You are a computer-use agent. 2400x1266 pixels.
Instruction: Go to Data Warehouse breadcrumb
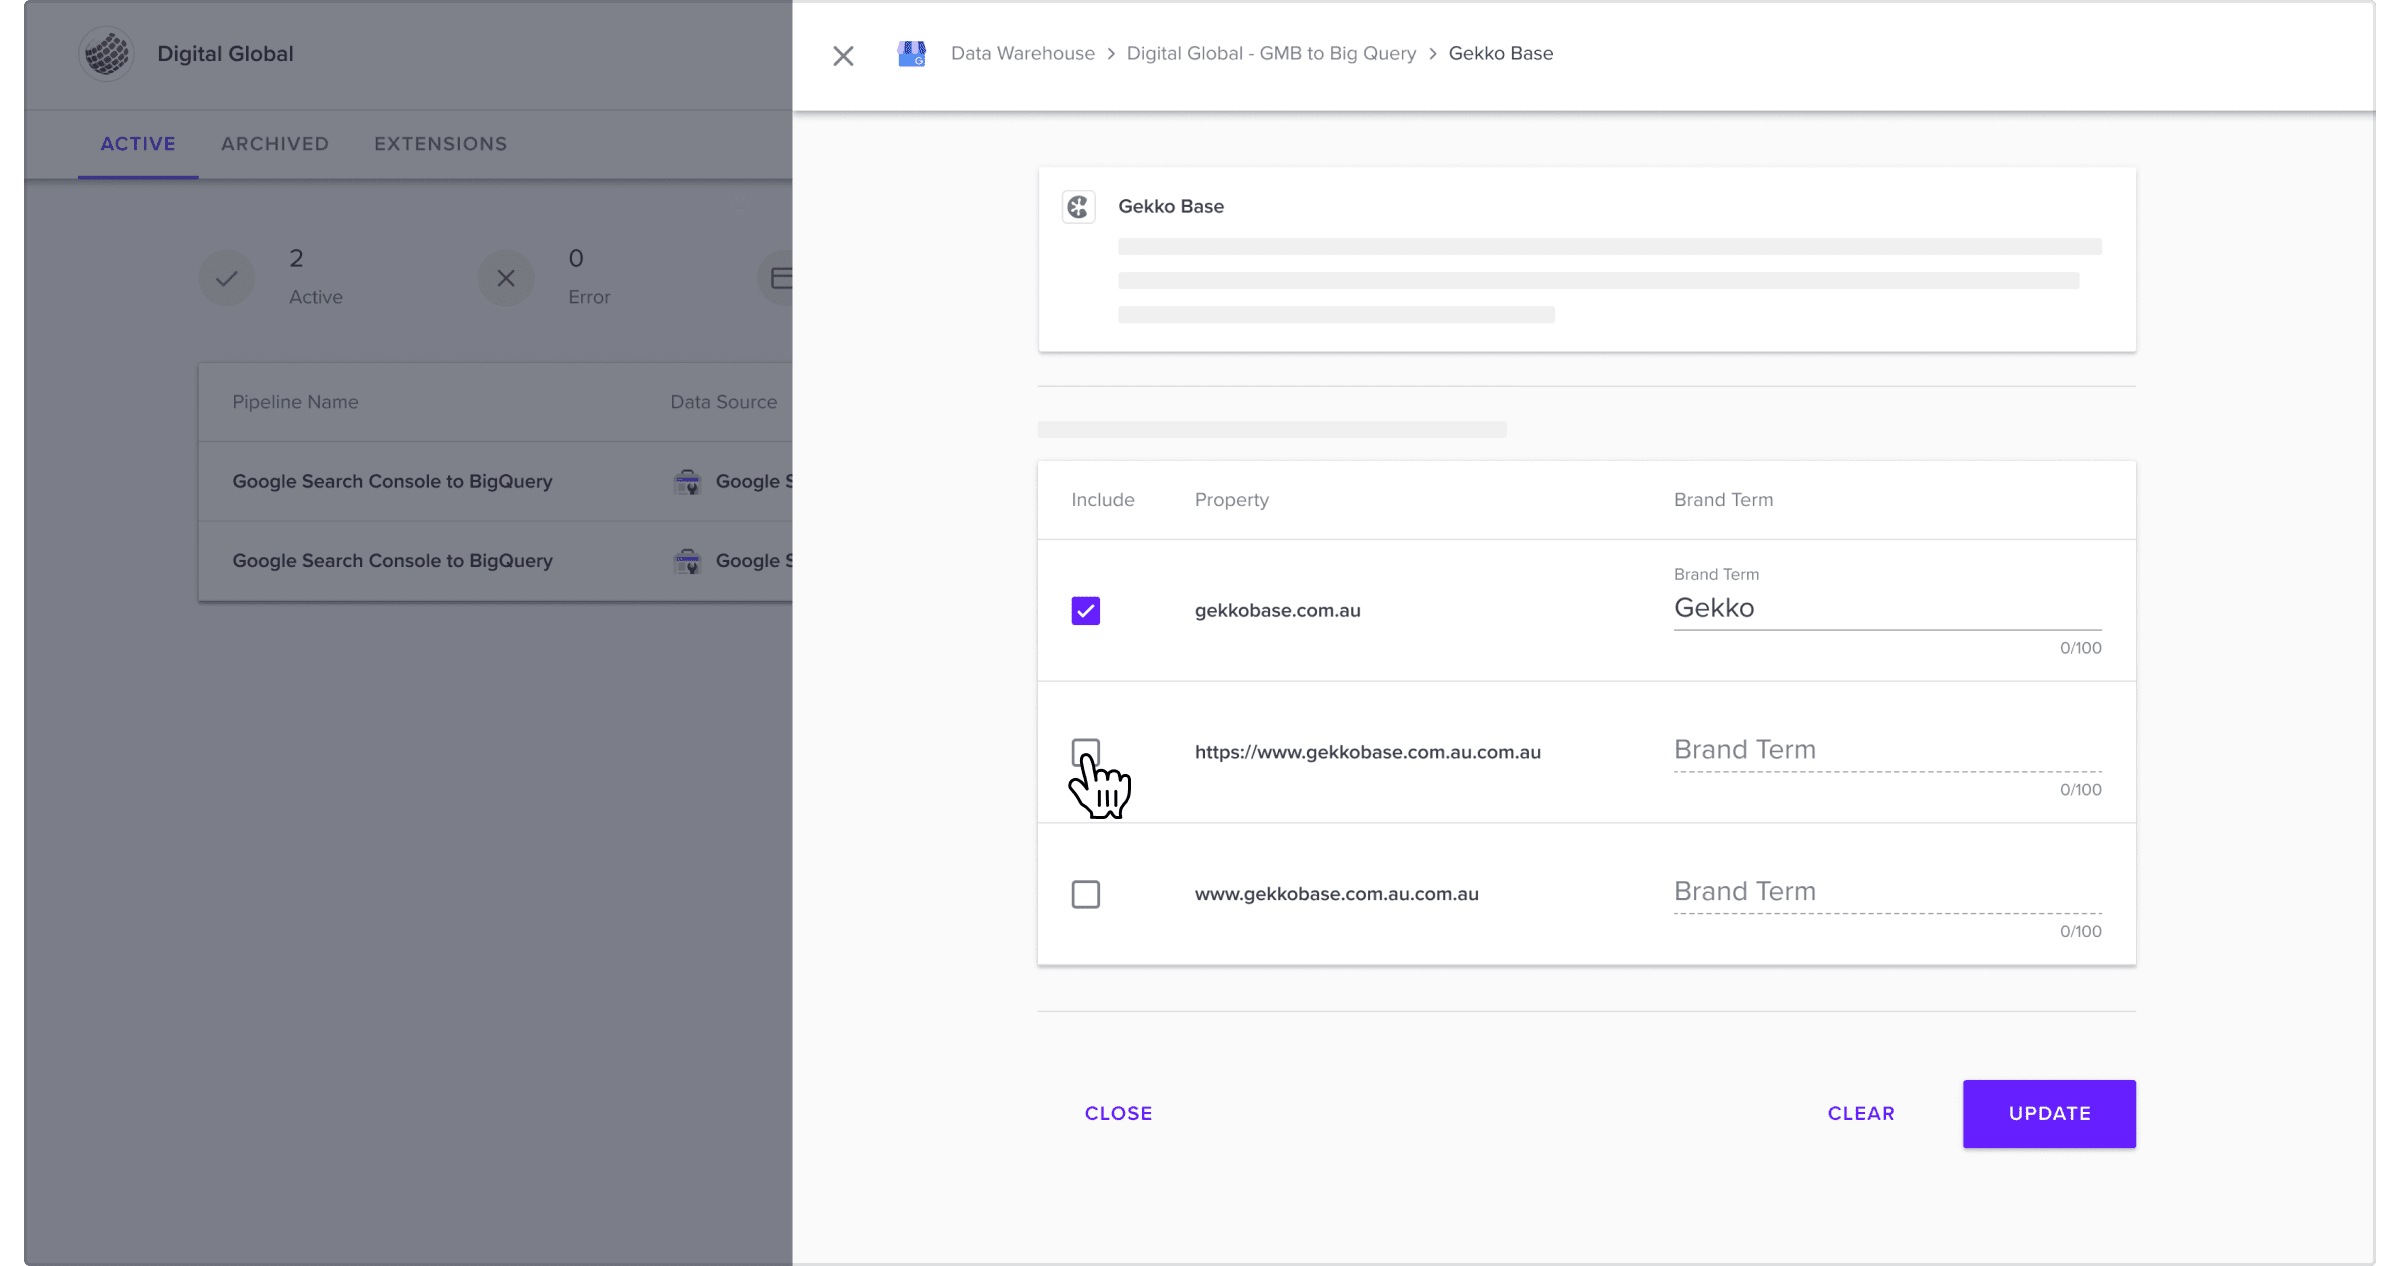[x=1023, y=54]
